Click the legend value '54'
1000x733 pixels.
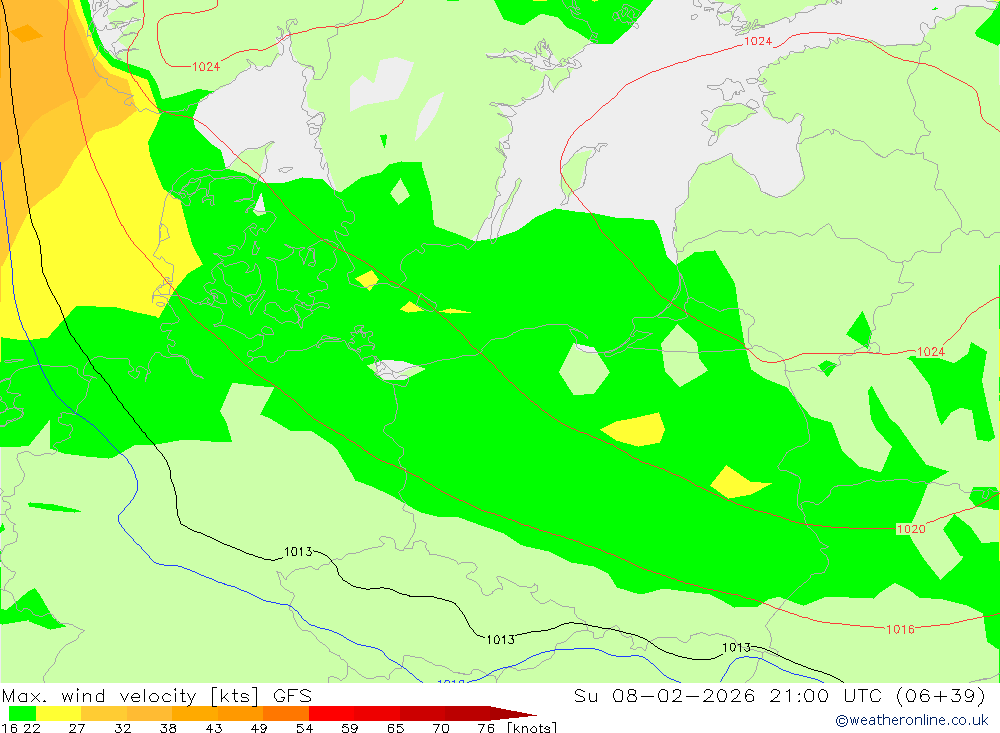304,728
